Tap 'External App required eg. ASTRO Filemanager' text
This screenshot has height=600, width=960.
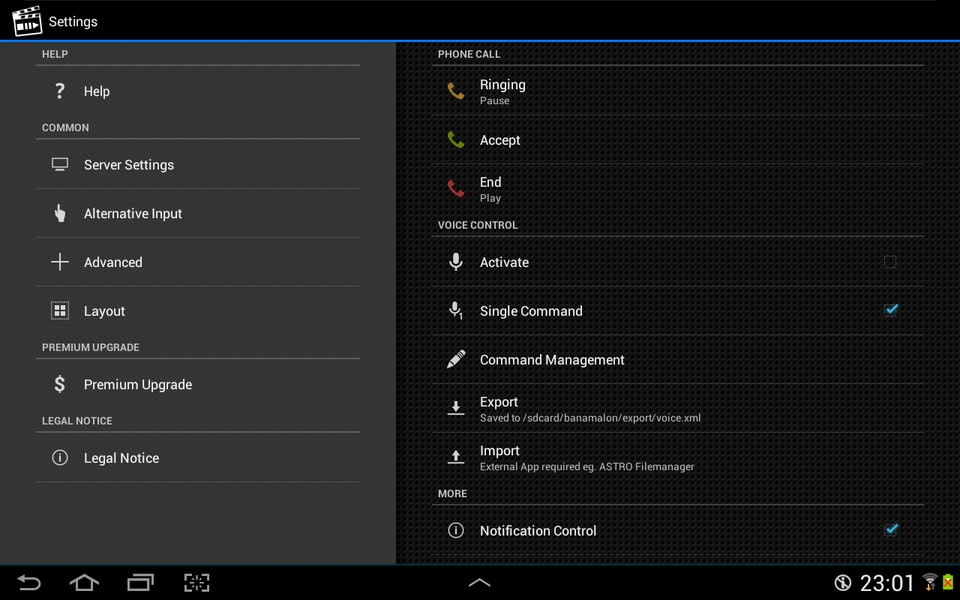point(587,467)
